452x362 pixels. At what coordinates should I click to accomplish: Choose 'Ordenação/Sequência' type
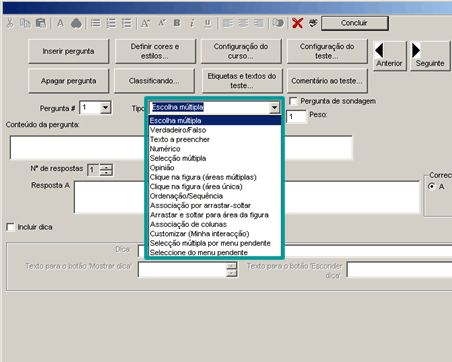[215, 196]
